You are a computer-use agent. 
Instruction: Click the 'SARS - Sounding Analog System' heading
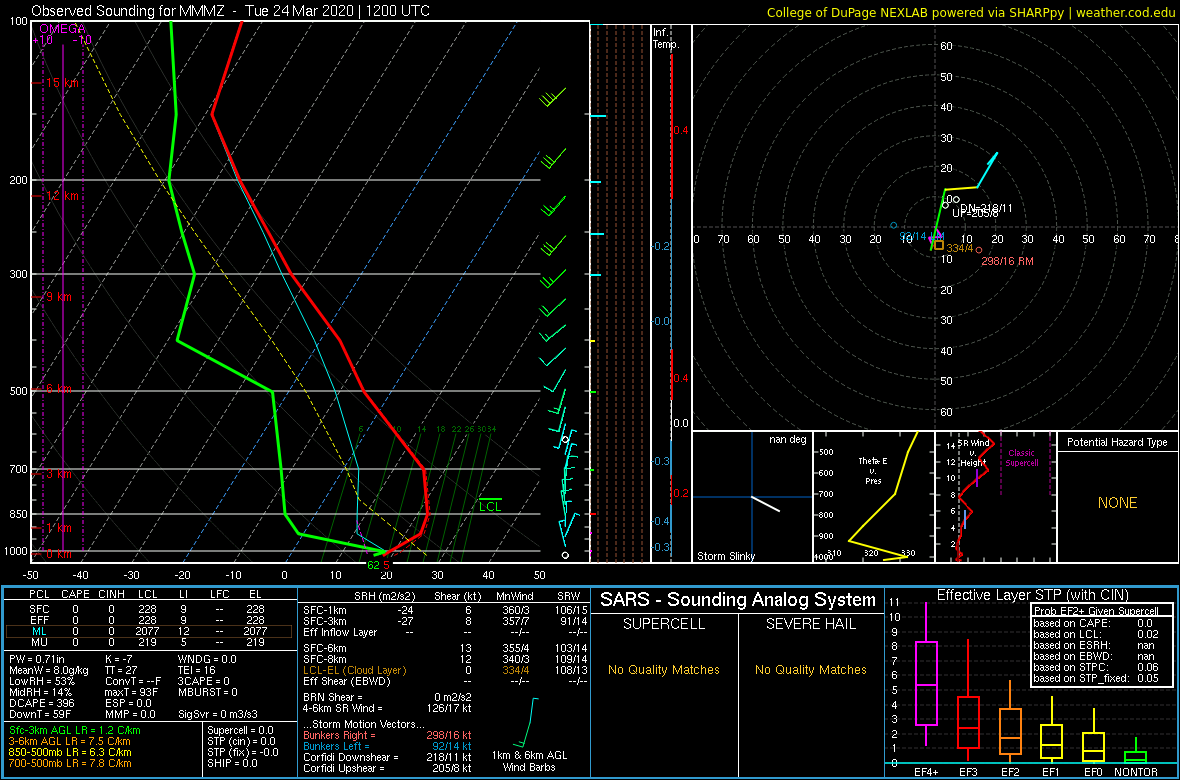(738, 600)
